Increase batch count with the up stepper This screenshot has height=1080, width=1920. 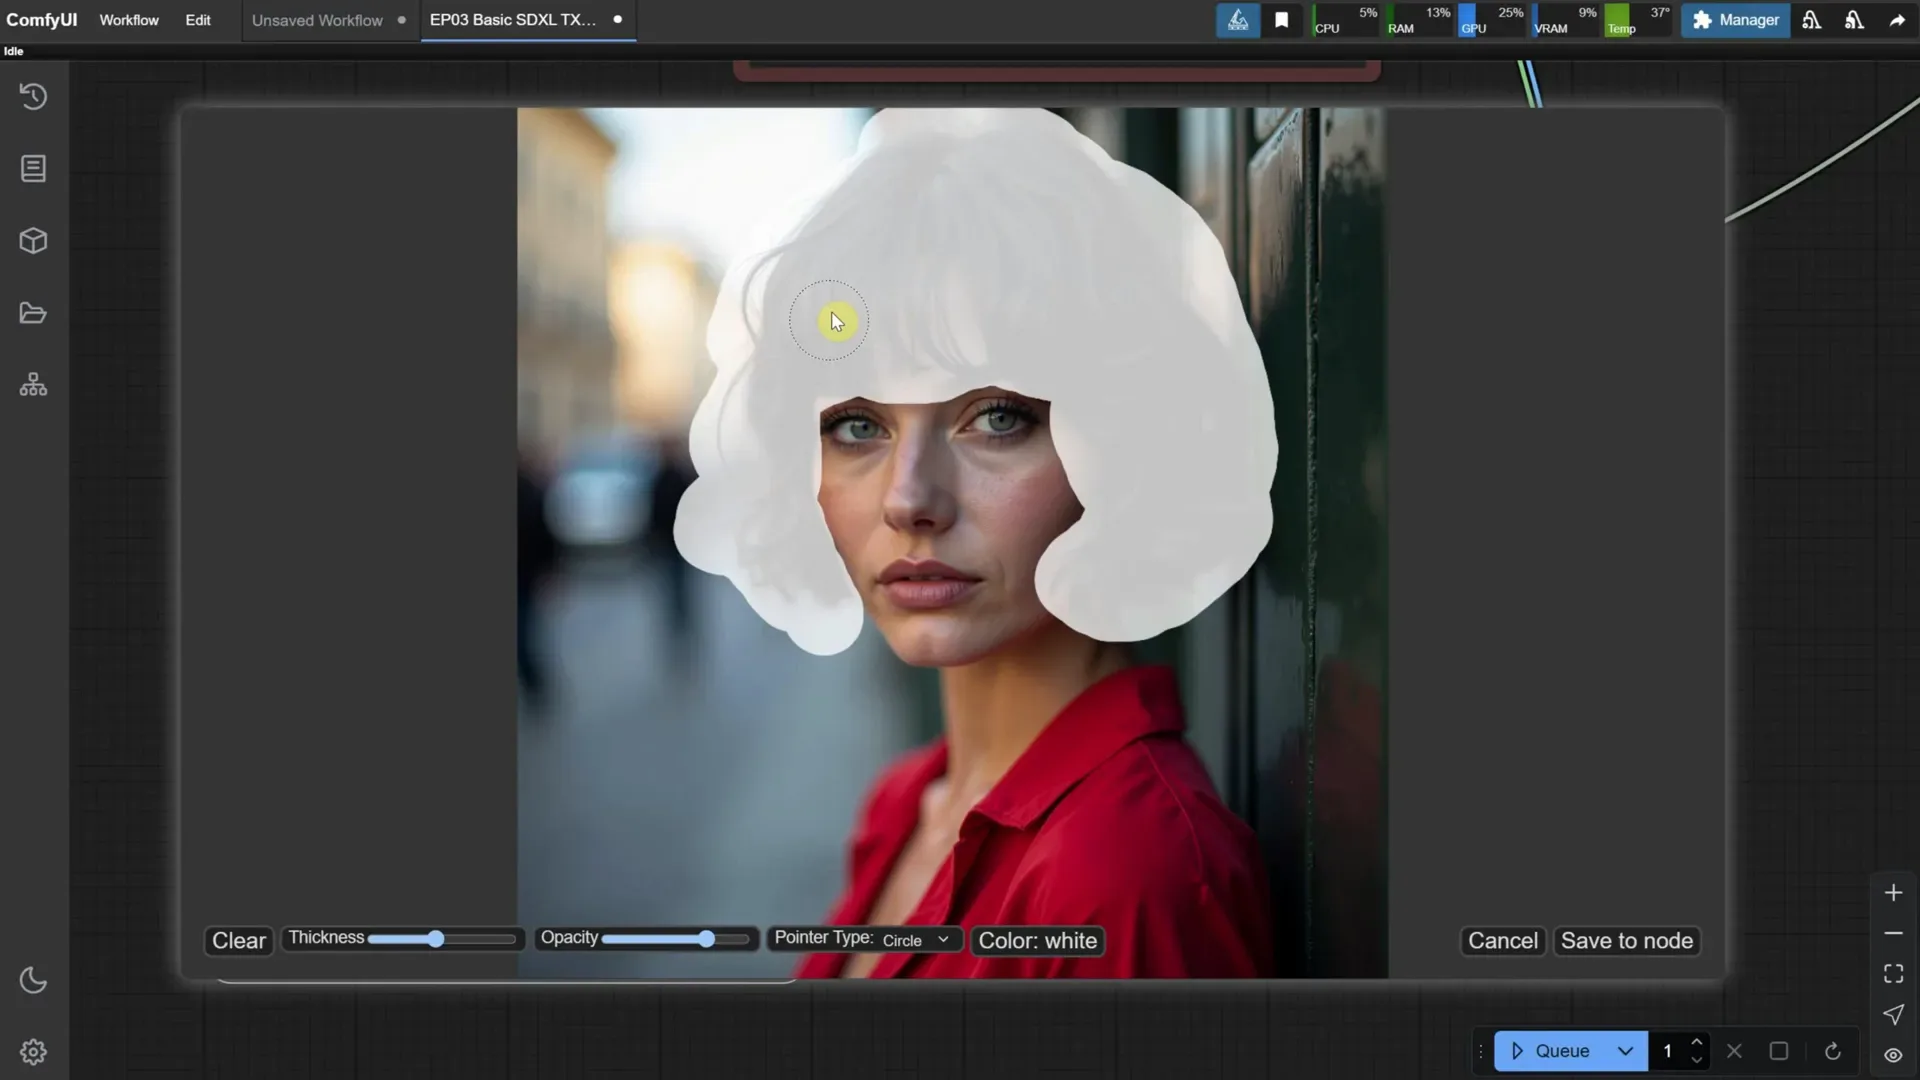point(1697,1043)
